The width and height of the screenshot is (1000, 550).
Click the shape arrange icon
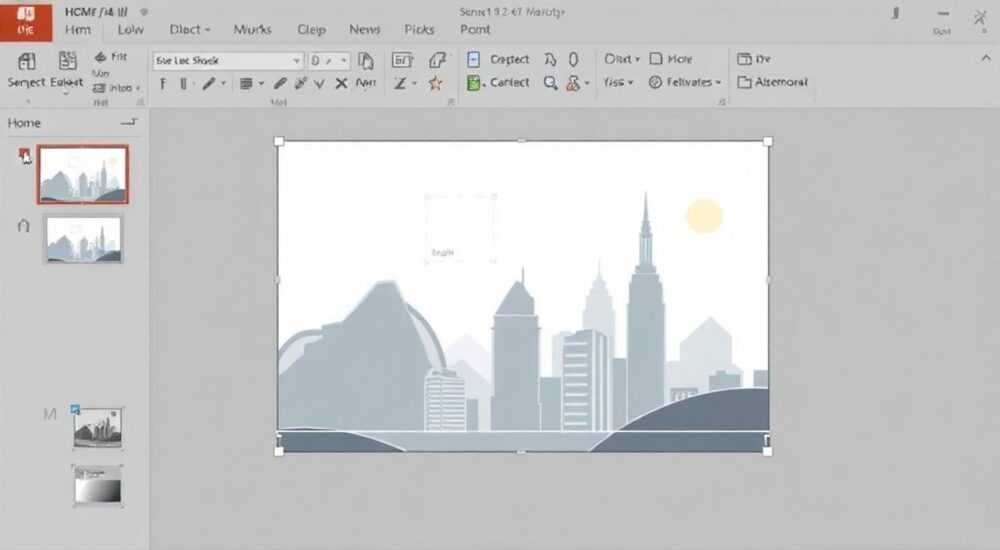point(437,61)
